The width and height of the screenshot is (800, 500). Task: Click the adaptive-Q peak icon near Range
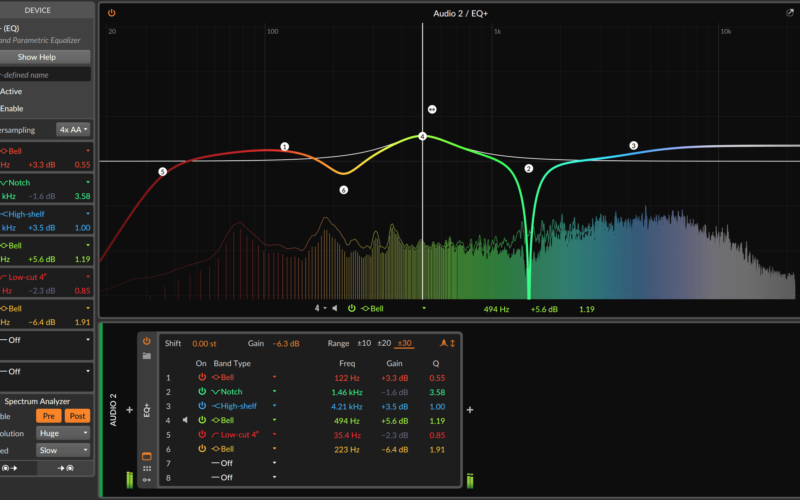[443, 343]
